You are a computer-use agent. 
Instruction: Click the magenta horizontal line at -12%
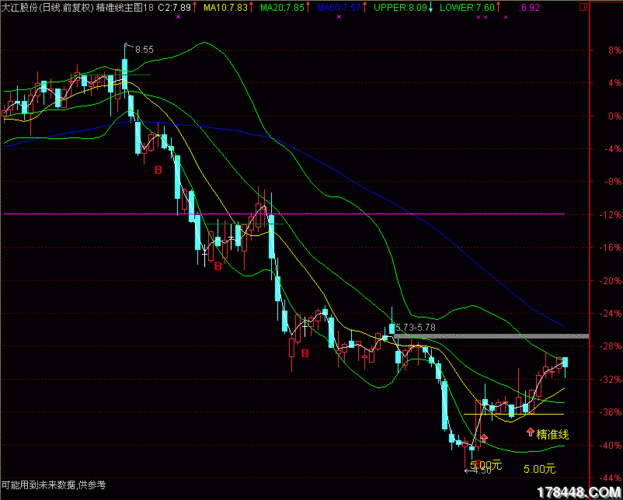(284, 214)
